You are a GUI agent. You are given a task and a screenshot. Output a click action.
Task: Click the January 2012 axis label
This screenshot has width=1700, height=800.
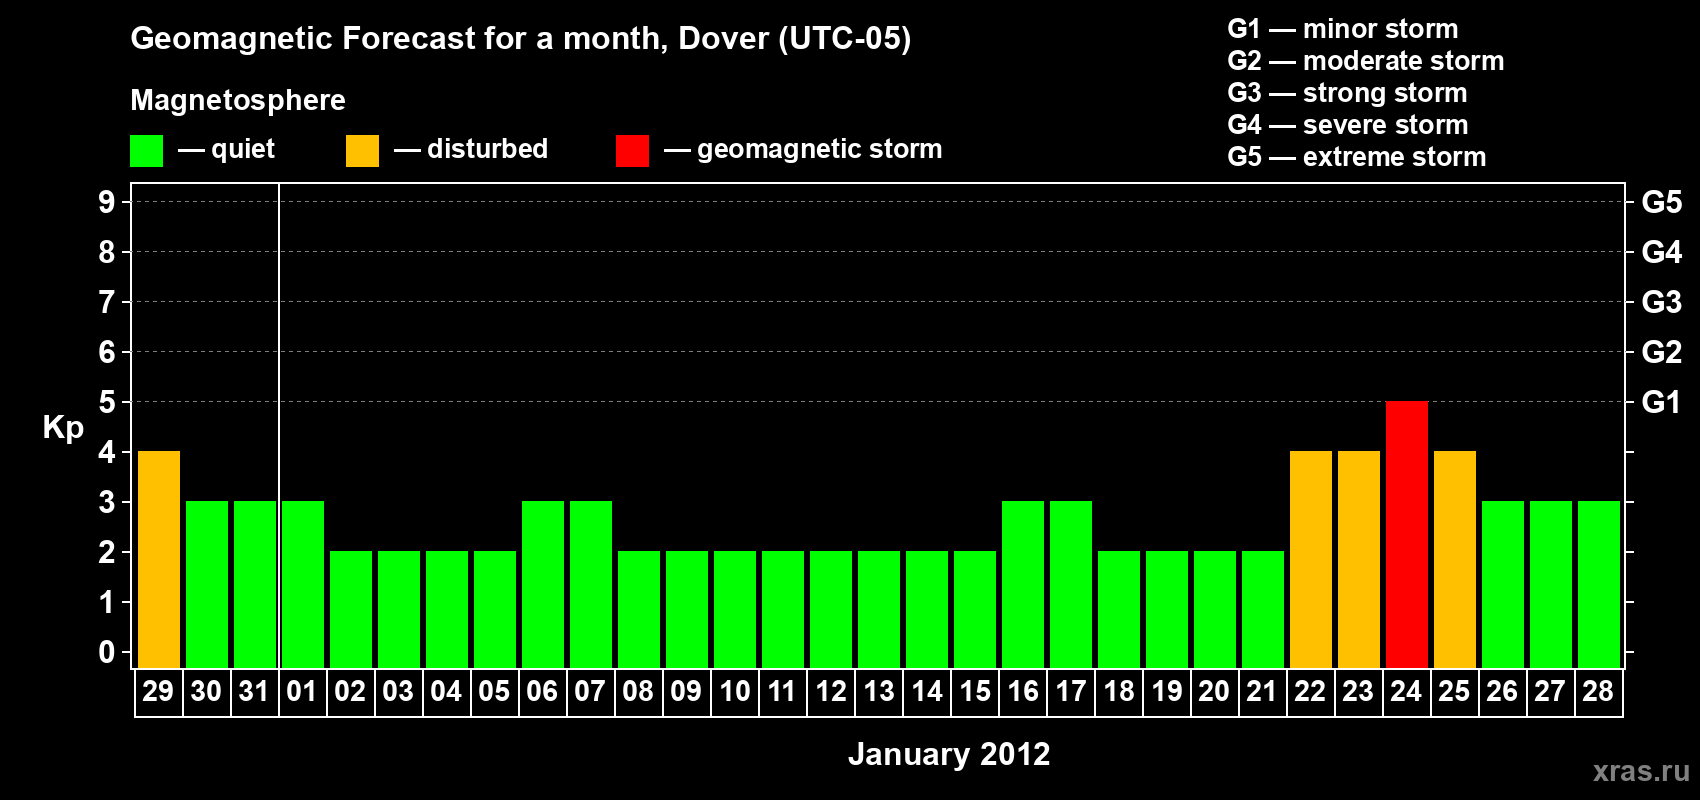(x=949, y=754)
